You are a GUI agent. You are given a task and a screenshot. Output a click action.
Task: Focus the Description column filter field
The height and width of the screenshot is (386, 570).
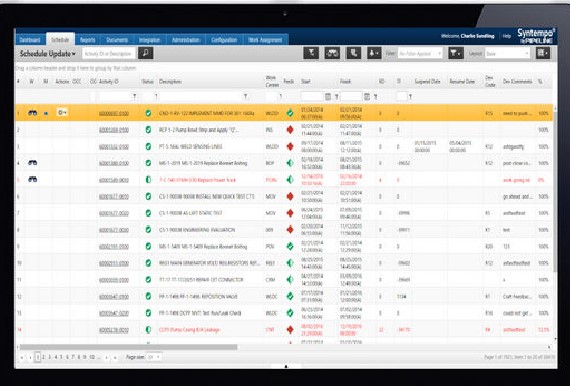(x=201, y=97)
